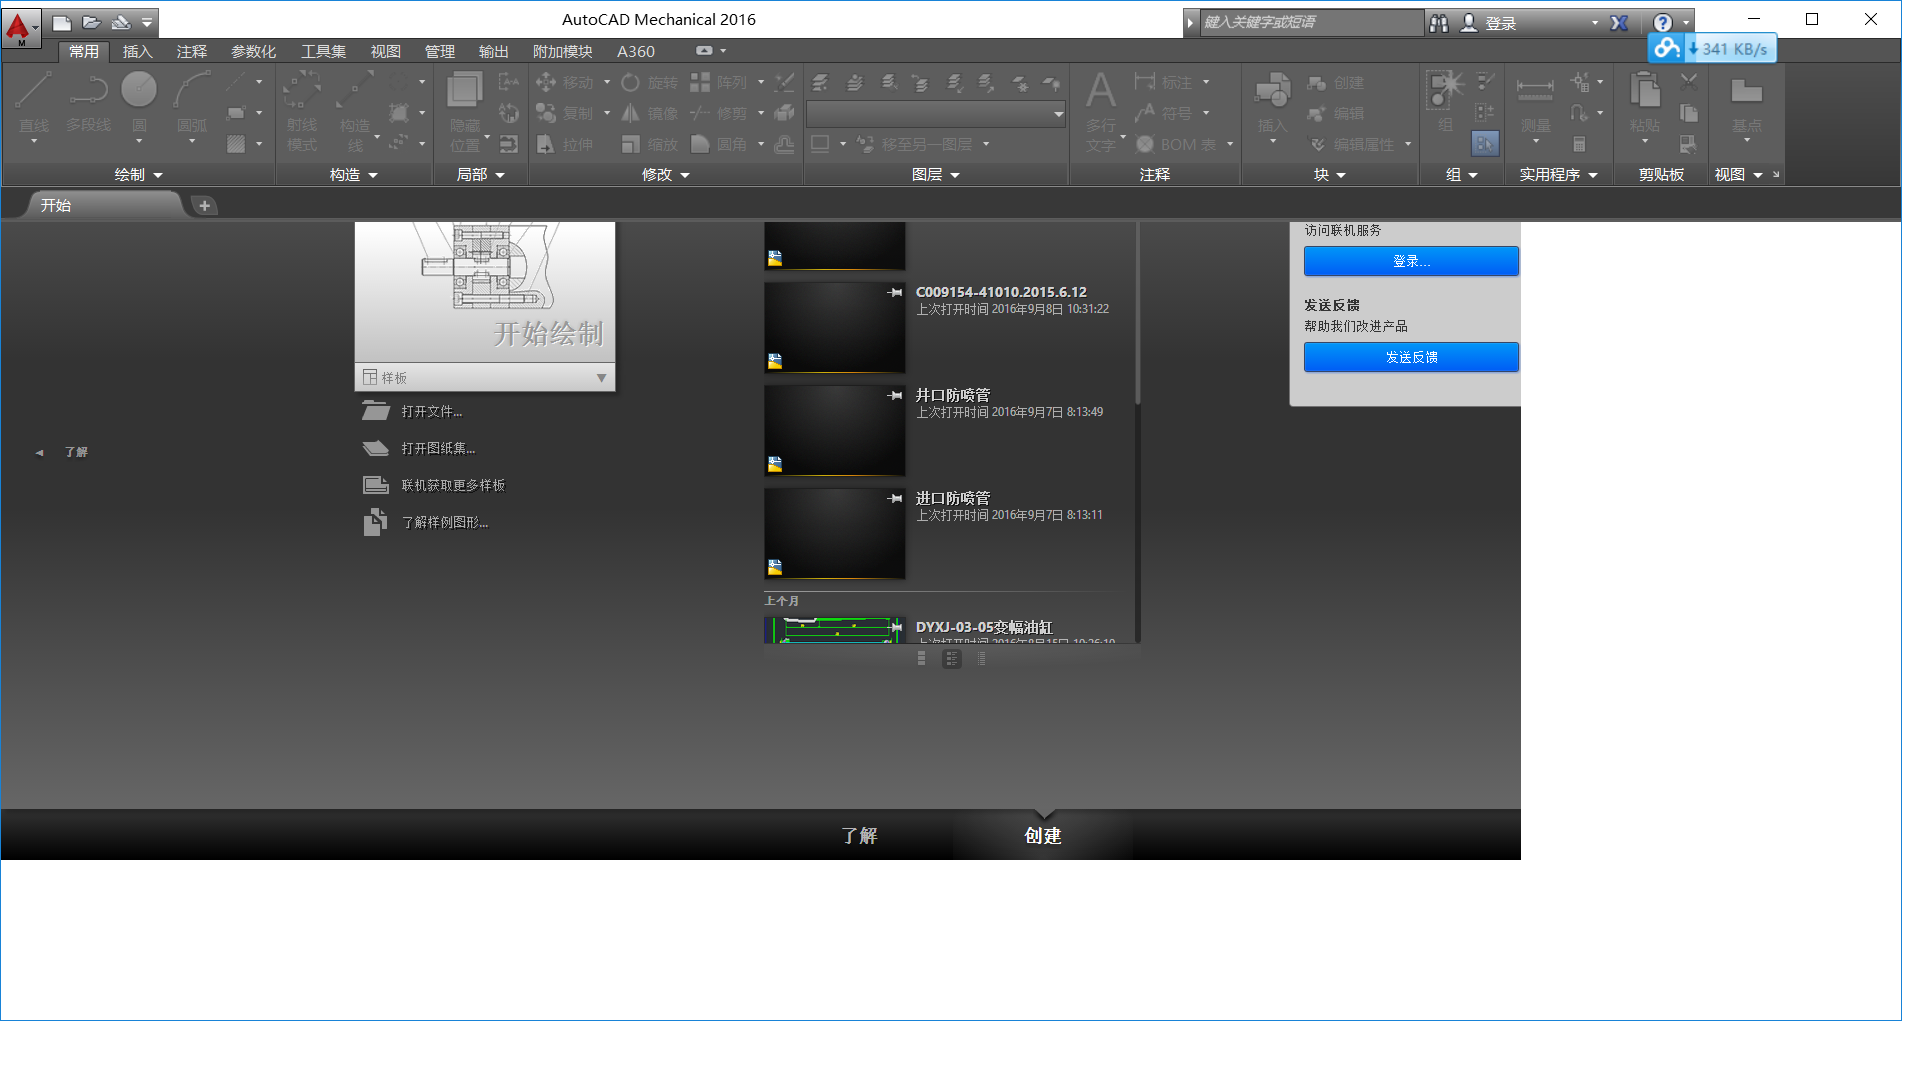The image size is (1920, 1080).
Task: Switch to the 管理 ribbon tab
Action: pos(440,51)
